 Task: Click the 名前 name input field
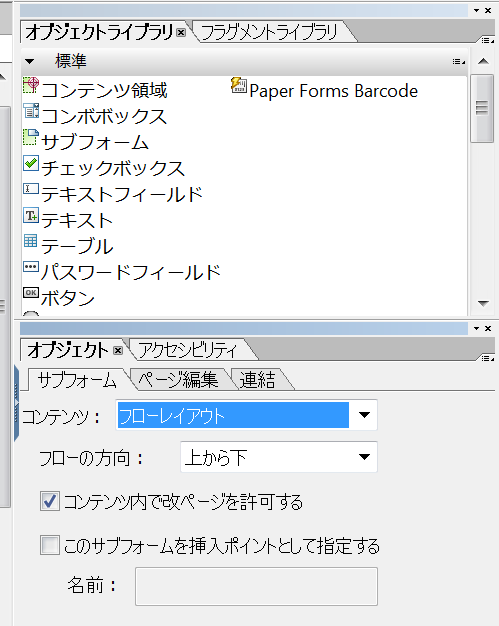tap(256, 586)
